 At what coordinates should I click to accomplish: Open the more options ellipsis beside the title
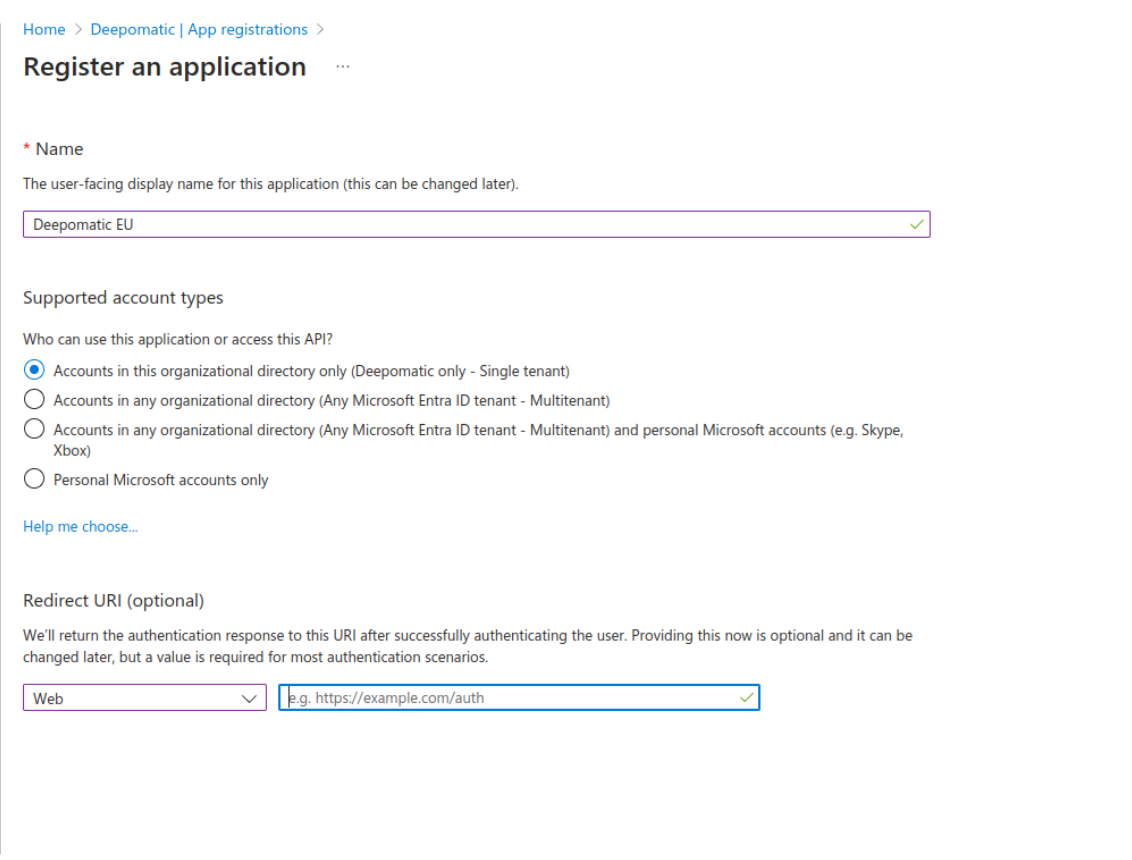[x=343, y=67]
